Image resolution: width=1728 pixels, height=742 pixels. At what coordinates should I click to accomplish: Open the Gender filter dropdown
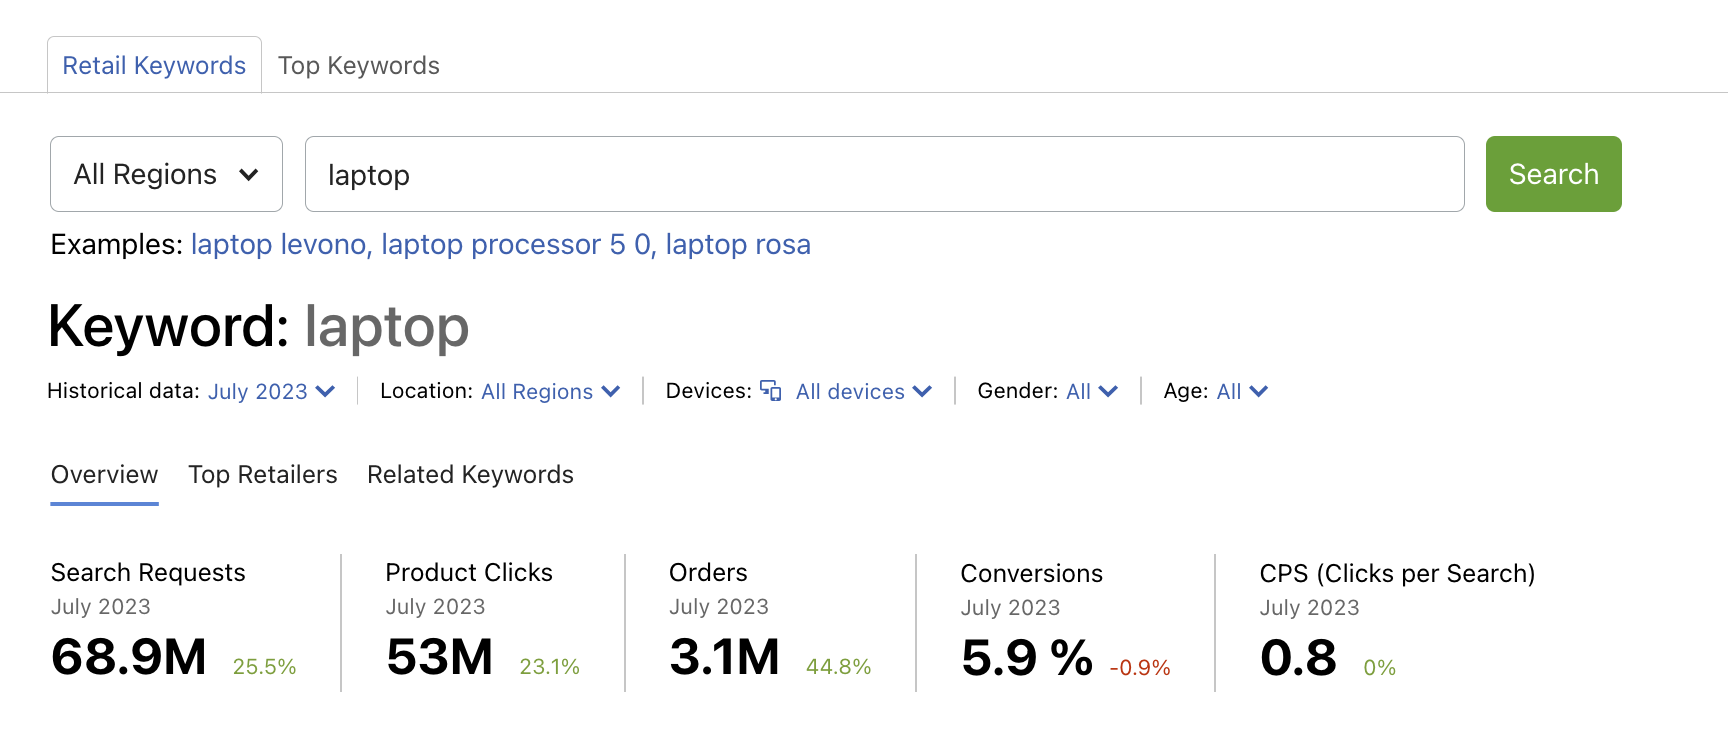[1091, 391]
